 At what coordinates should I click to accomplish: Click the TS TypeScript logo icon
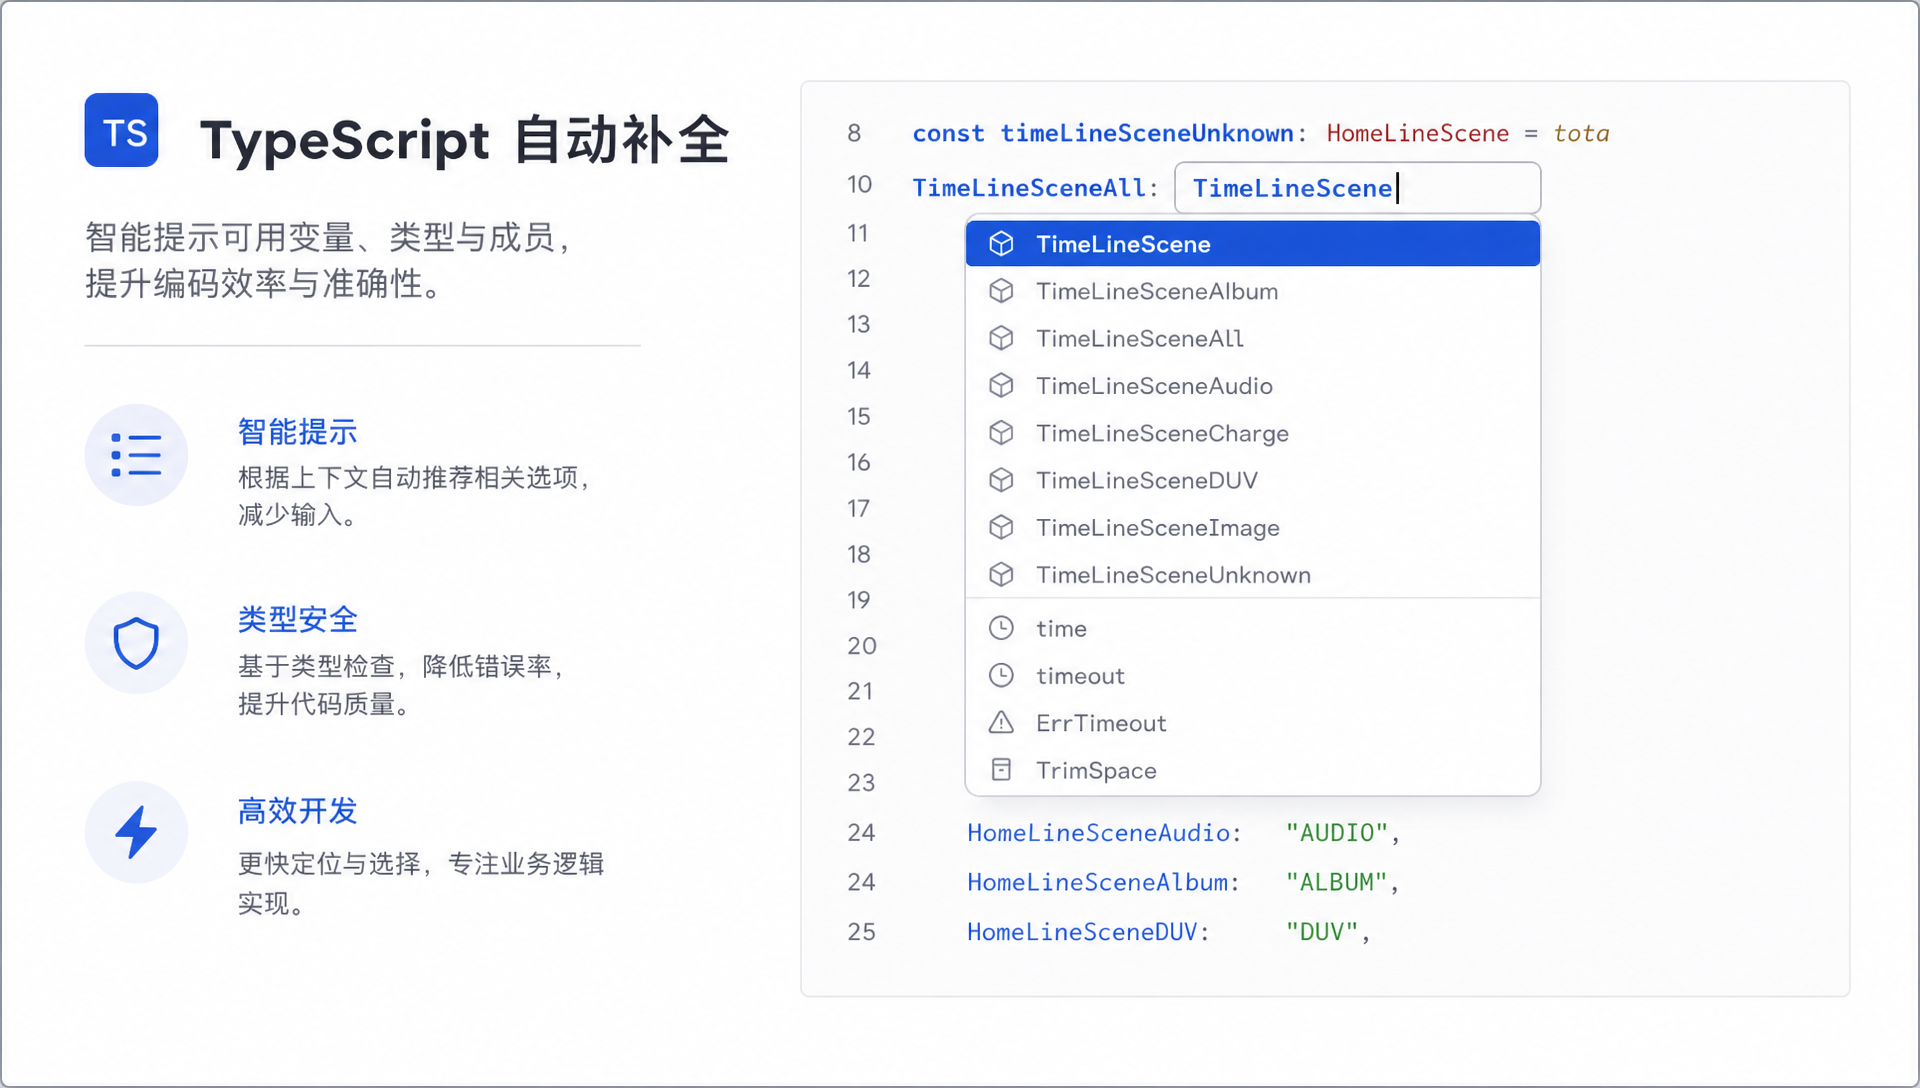[x=121, y=131]
